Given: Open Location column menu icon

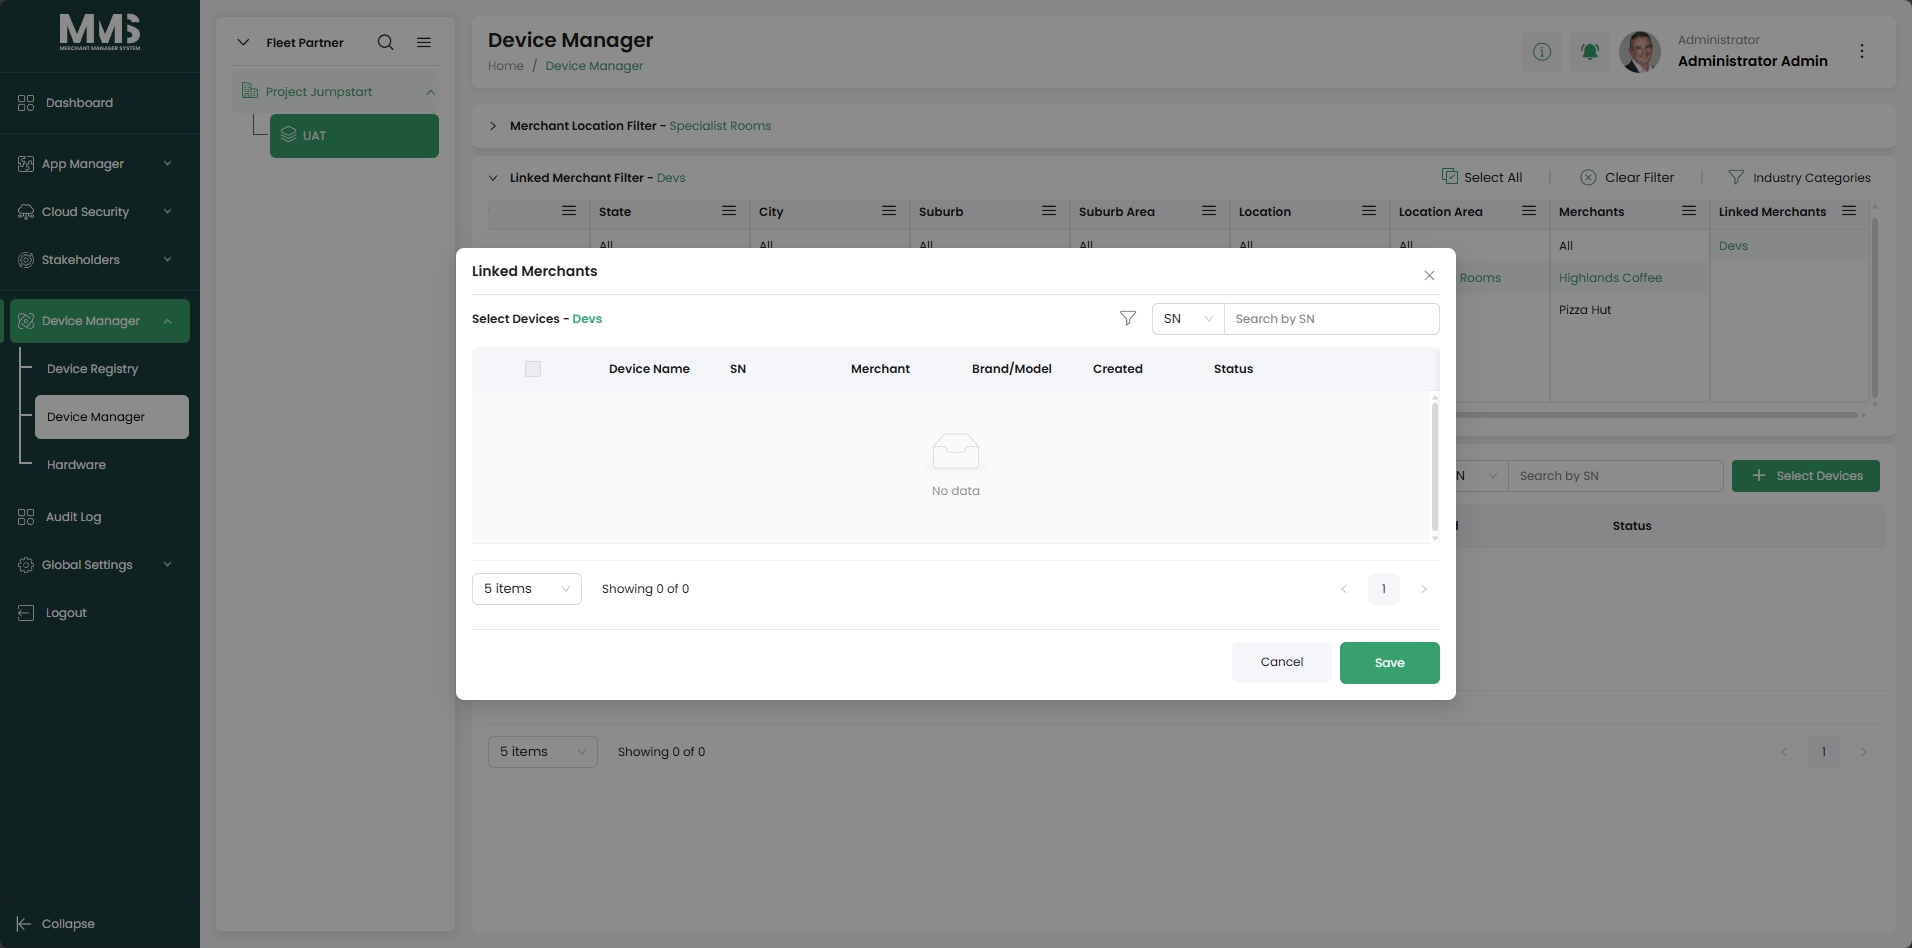Looking at the screenshot, I should [x=1369, y=211].
